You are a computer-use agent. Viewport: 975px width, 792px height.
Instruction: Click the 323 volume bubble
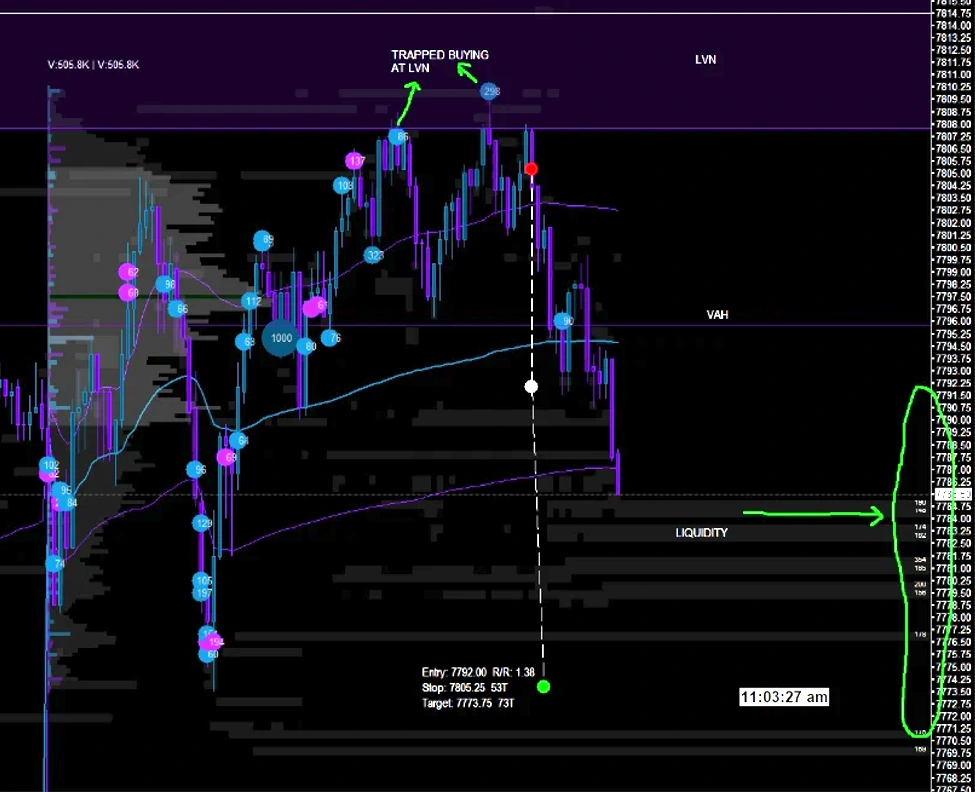tap(374, 255)
